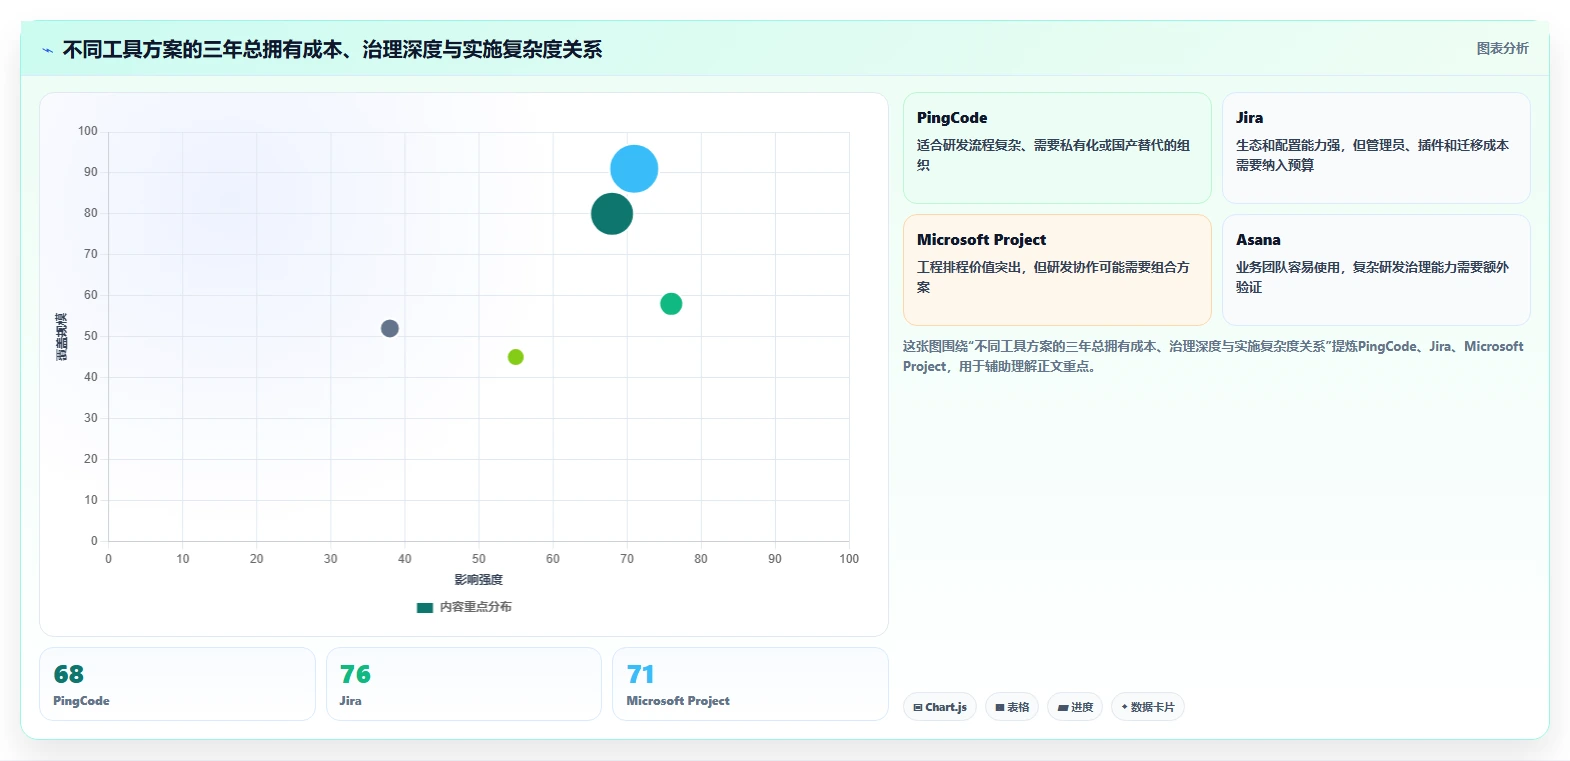Click the Asana card description text
The width and height of the screenshot is (1570, 761).
[x=1372, y=277]
